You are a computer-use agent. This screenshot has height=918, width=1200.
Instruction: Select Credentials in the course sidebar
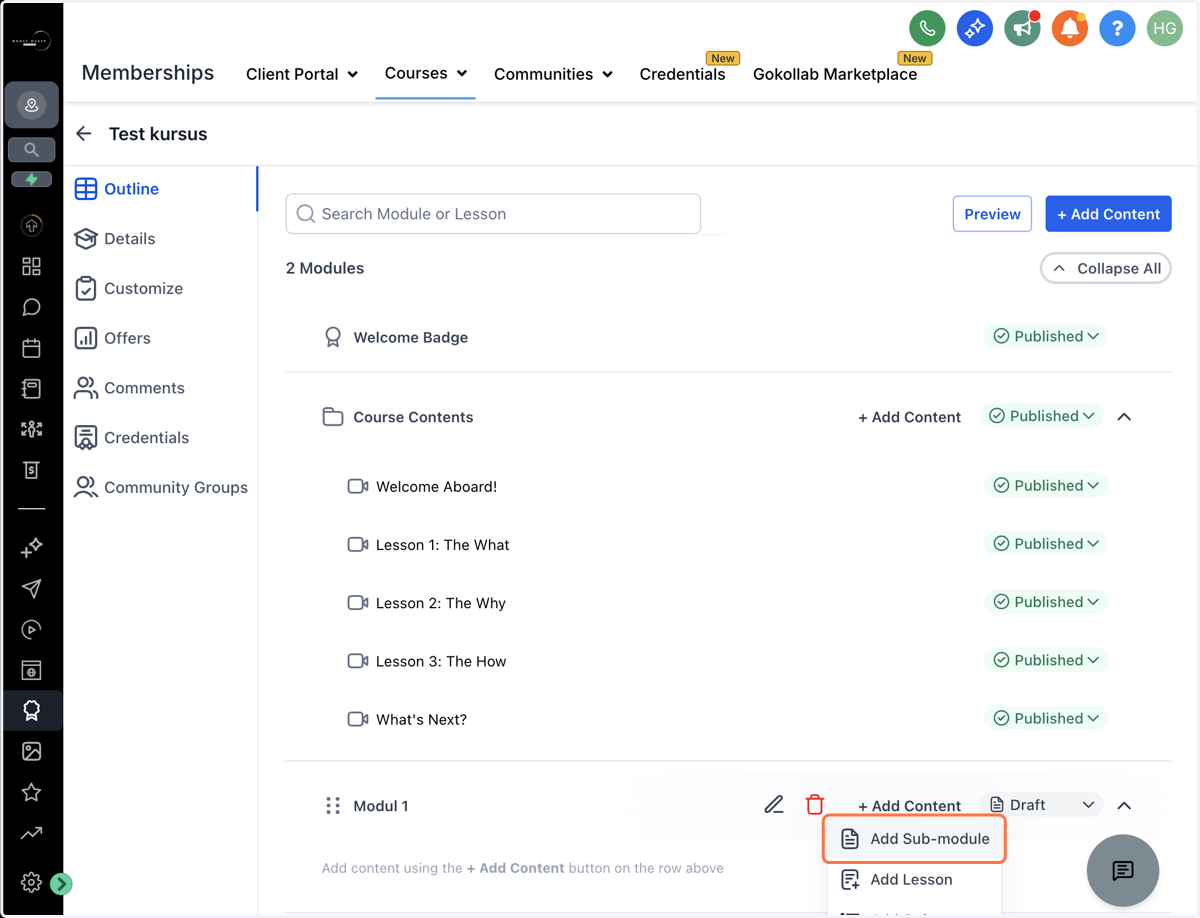[132, 438]
